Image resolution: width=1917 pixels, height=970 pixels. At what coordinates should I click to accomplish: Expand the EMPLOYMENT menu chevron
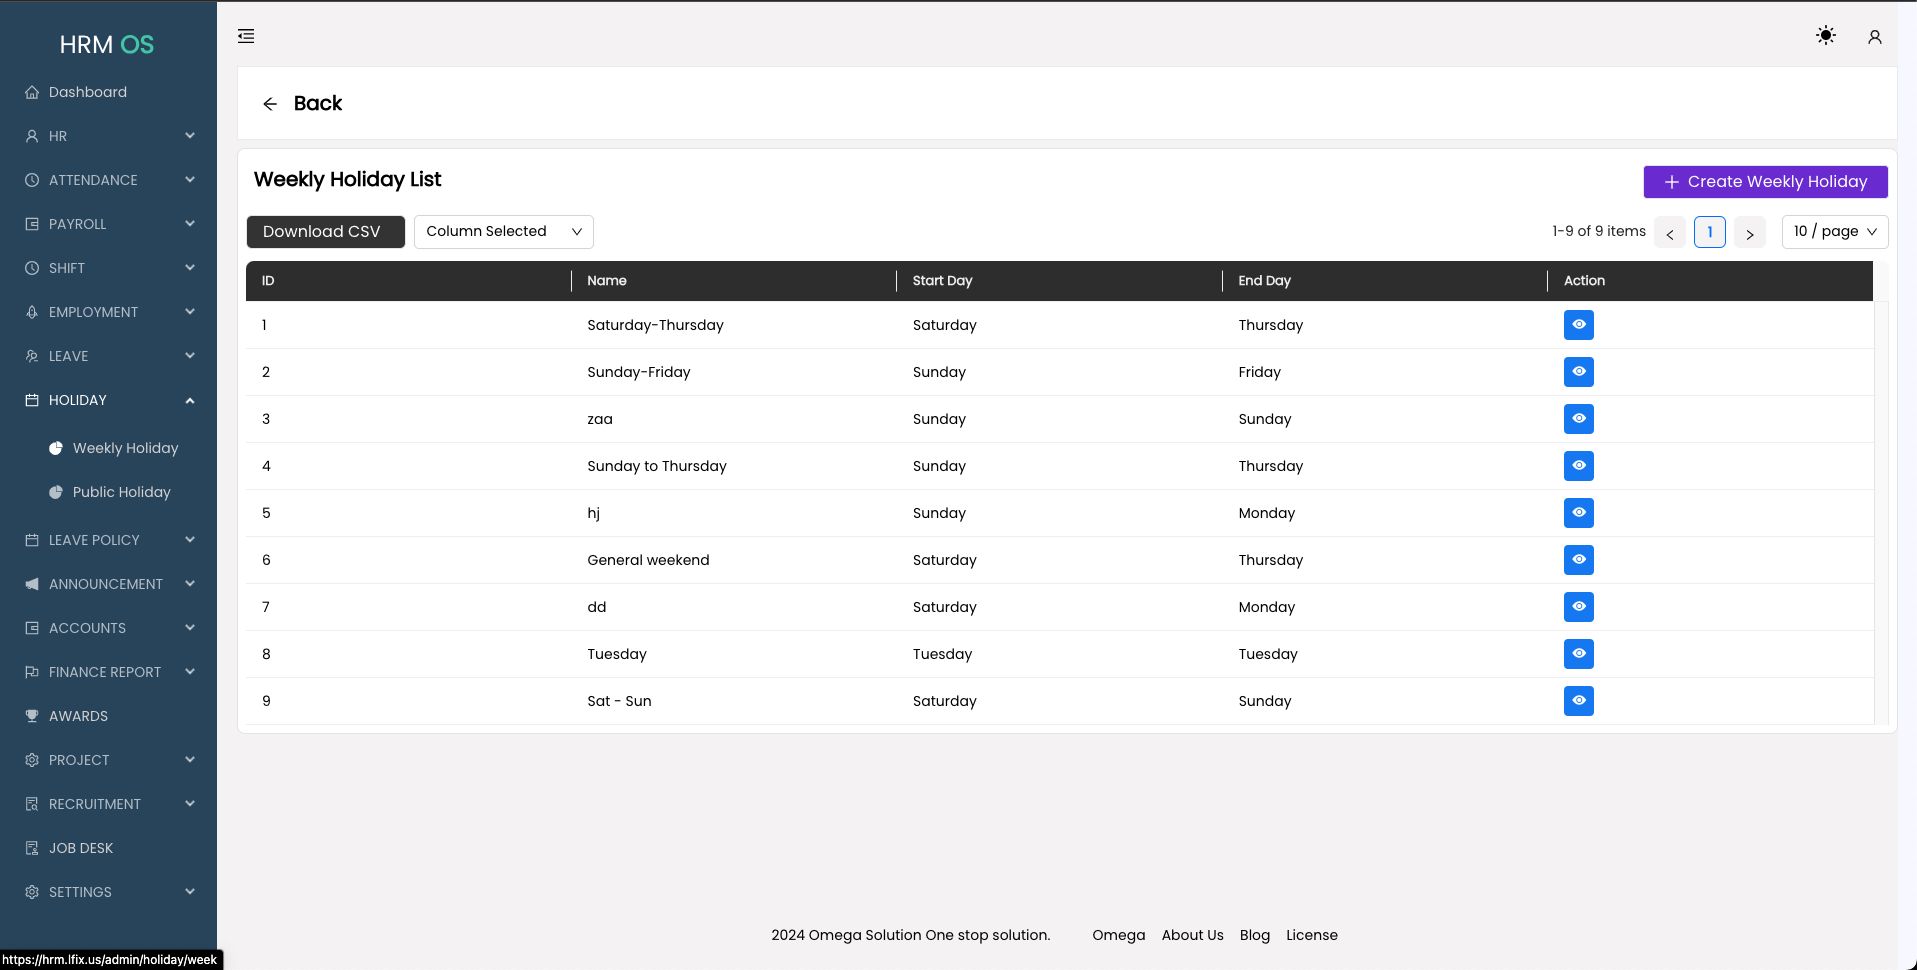[190, 312]
